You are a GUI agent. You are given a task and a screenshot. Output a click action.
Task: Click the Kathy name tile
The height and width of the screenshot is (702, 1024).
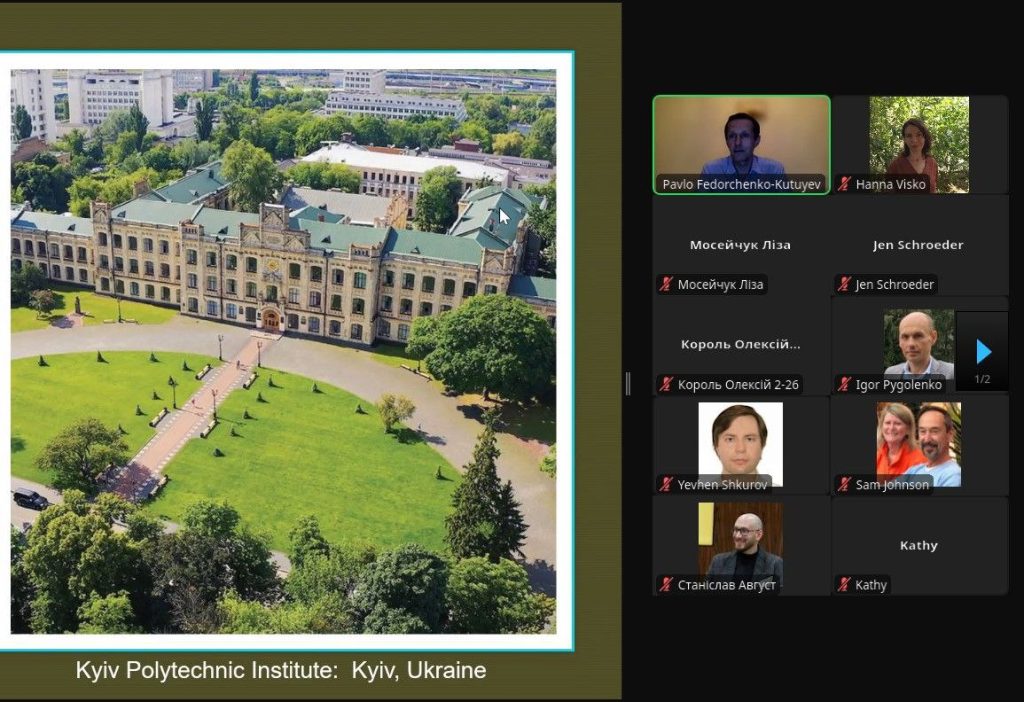click(x=919, y=545)
